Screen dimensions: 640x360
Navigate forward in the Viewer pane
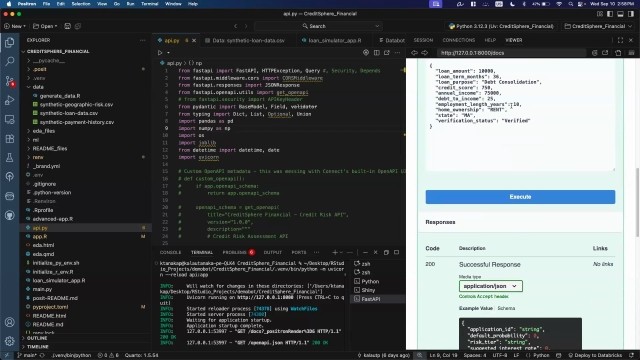point(424,53)
